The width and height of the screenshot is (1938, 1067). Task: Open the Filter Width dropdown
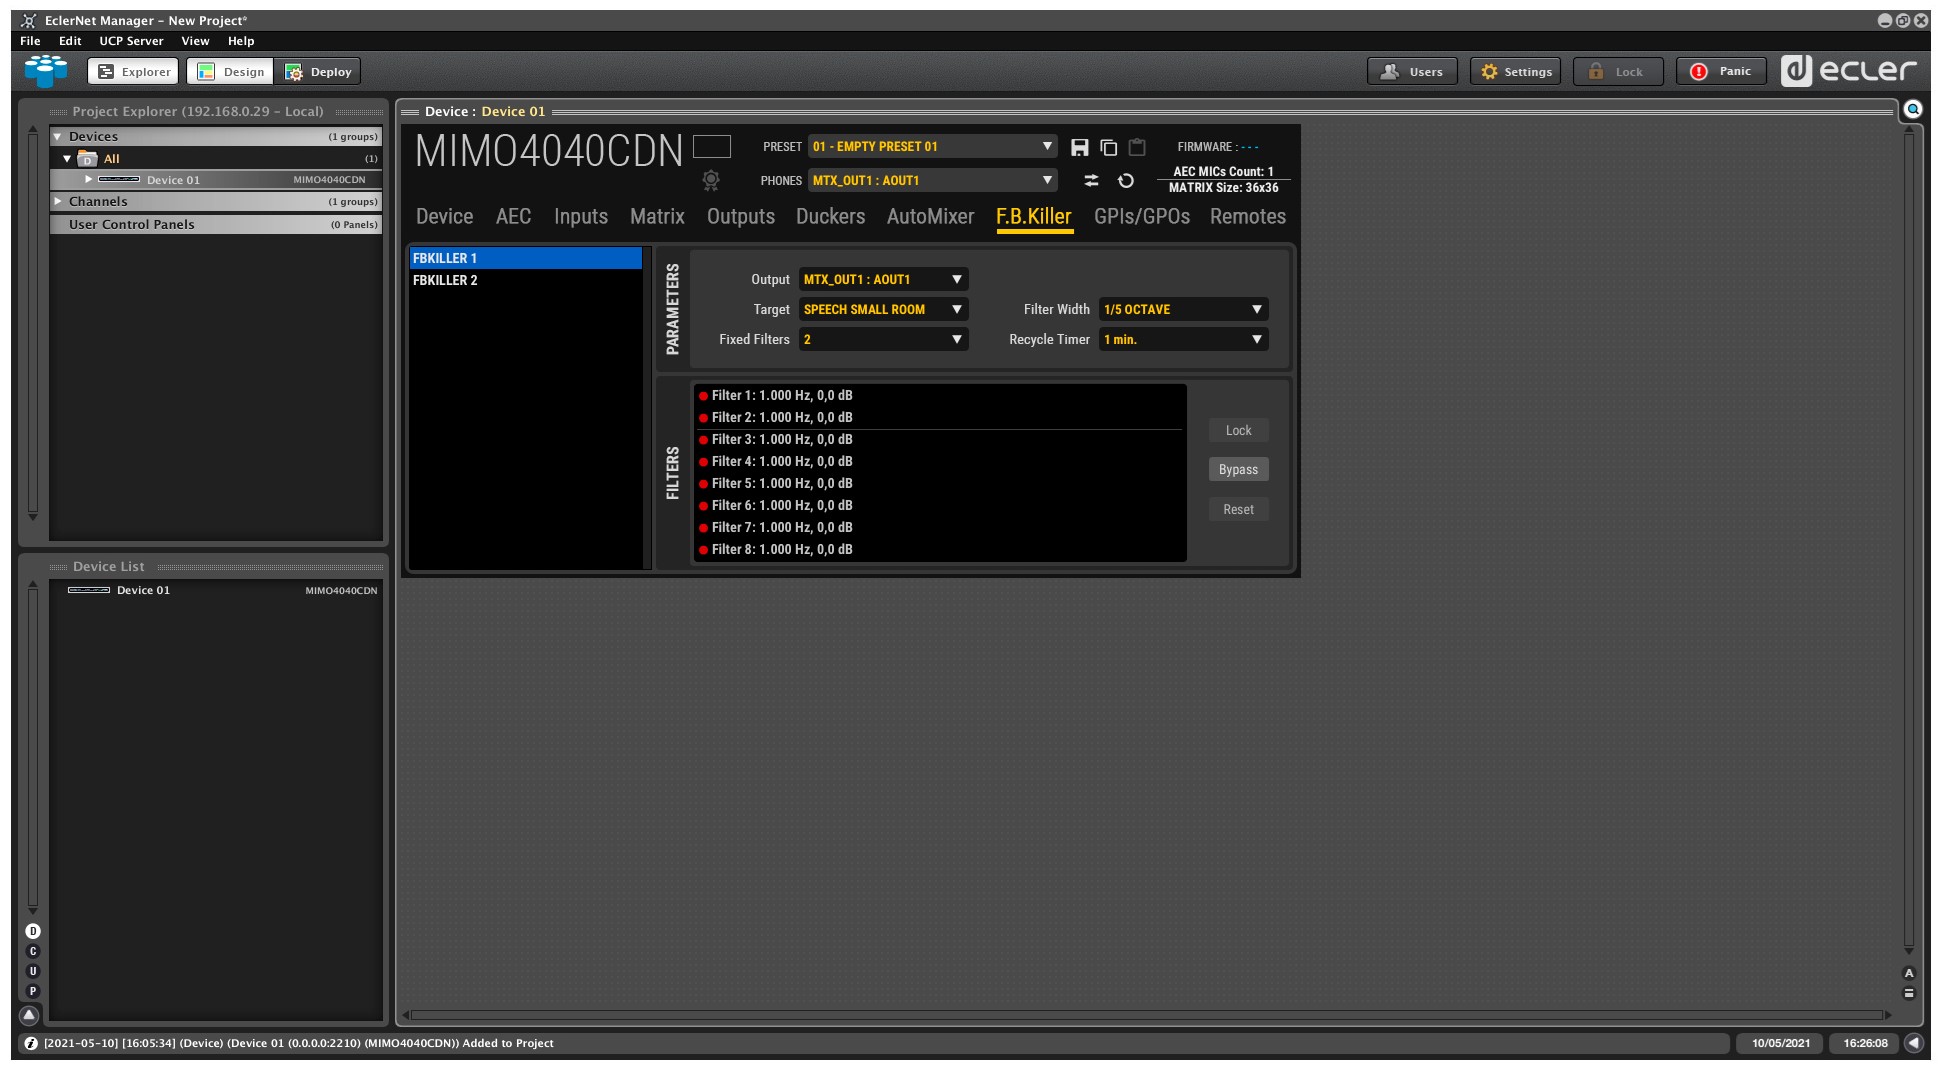click(1183, 310)
